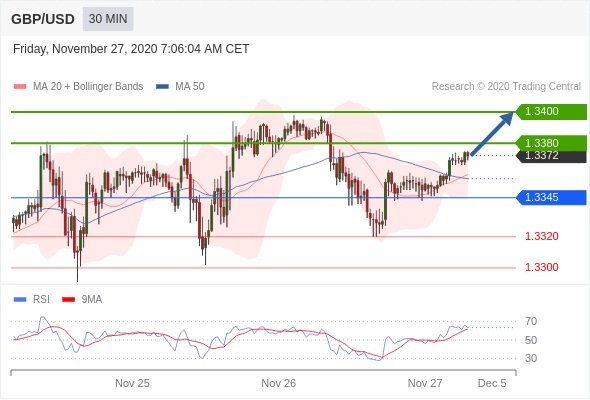This screenshot has width=590, height=400.
Task: Click the Dec 5 date axis marker
Action: click(x=492, y=383)
